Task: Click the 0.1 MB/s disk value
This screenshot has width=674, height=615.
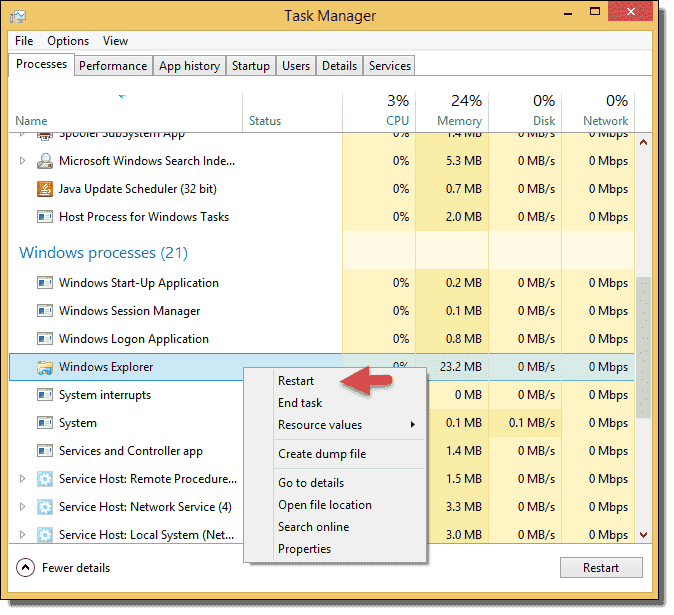Action: coord(532,423)
